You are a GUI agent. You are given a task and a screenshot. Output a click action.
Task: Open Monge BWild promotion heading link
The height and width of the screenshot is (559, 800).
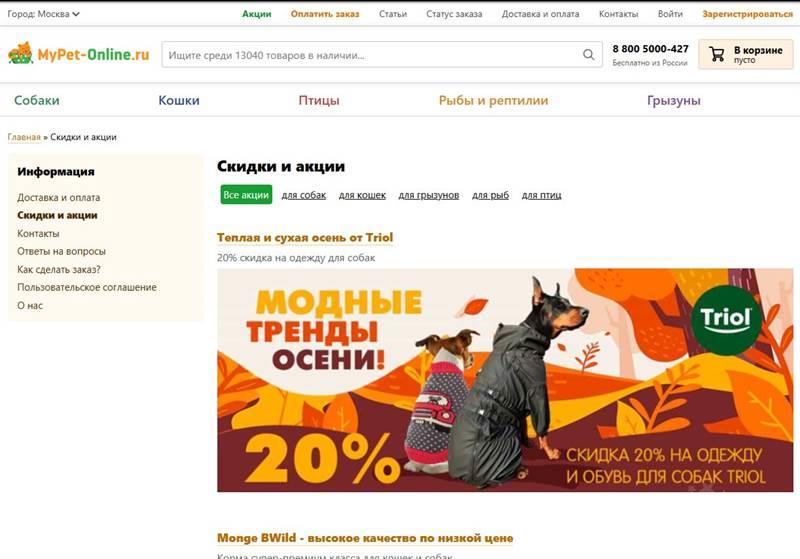[x=365, y=538]
